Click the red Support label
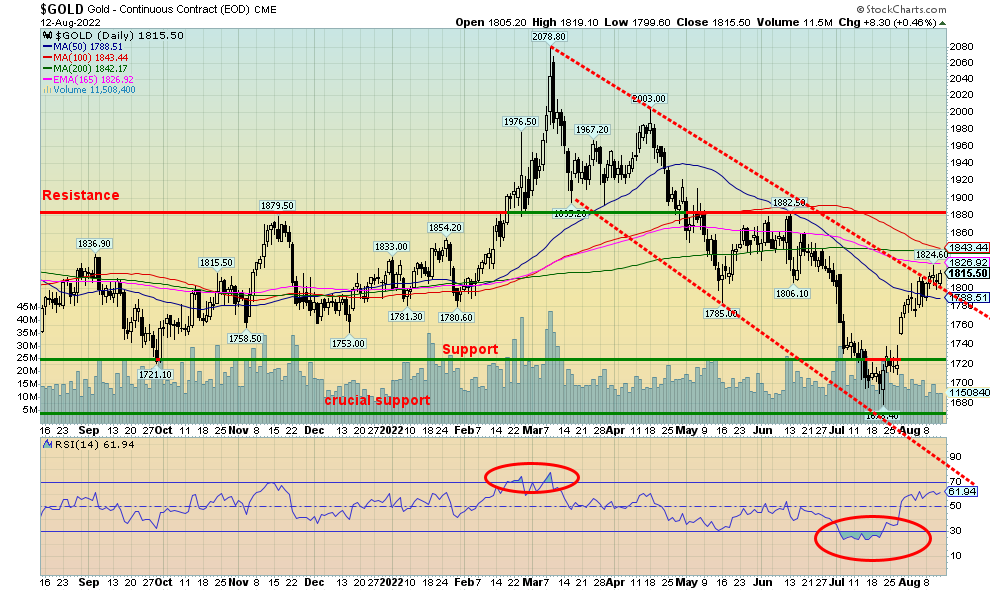The height and width of the screenshot is (591, 990). 470,349
